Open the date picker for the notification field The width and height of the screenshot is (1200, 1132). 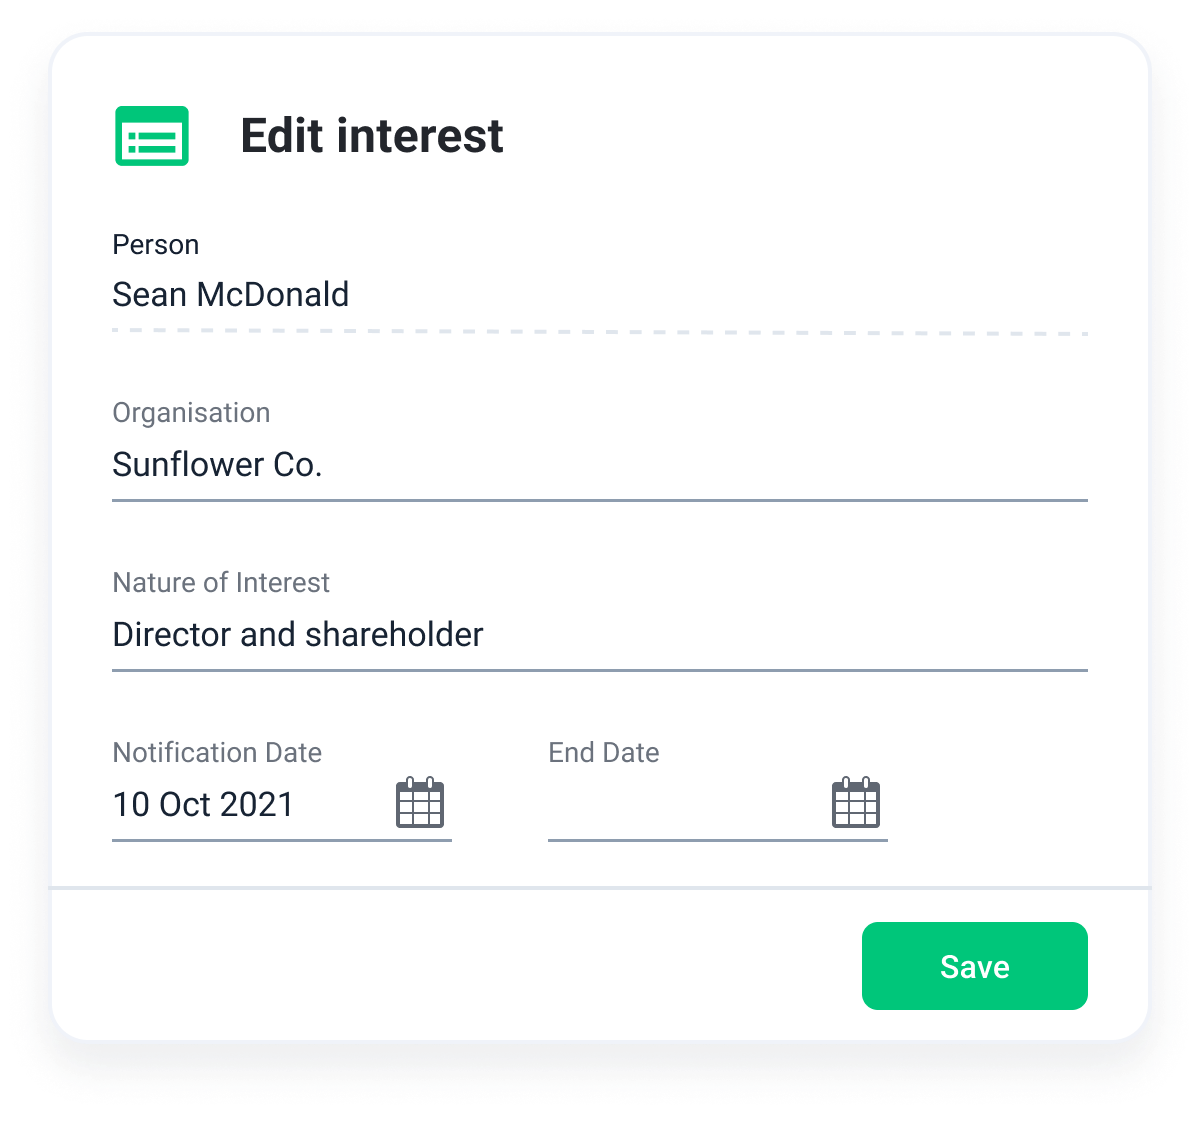click(420, 802)
